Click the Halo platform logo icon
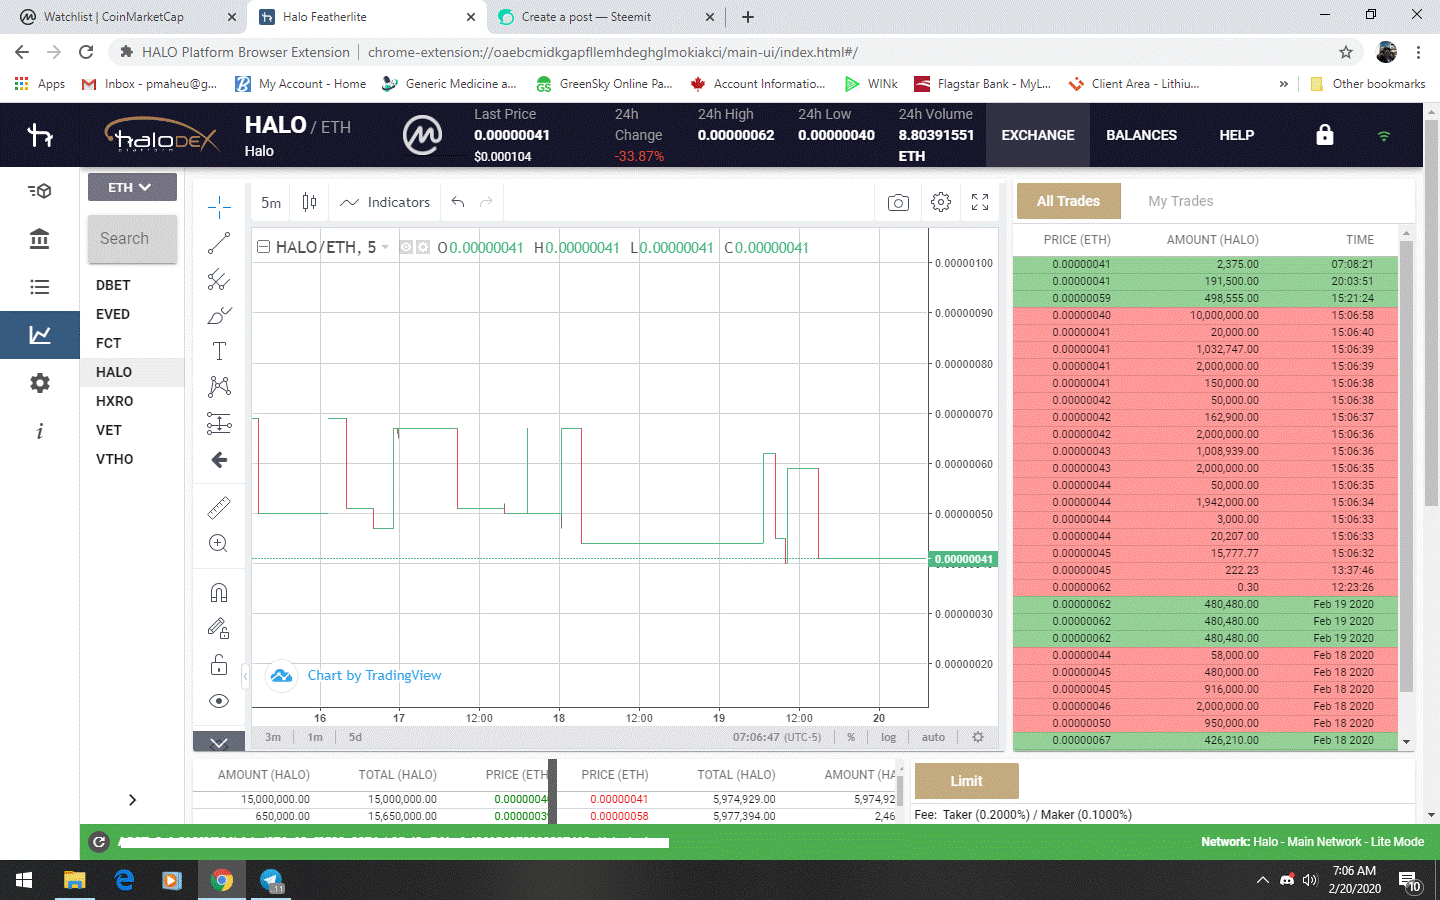 pyautogui.click(x=40, y=135)
